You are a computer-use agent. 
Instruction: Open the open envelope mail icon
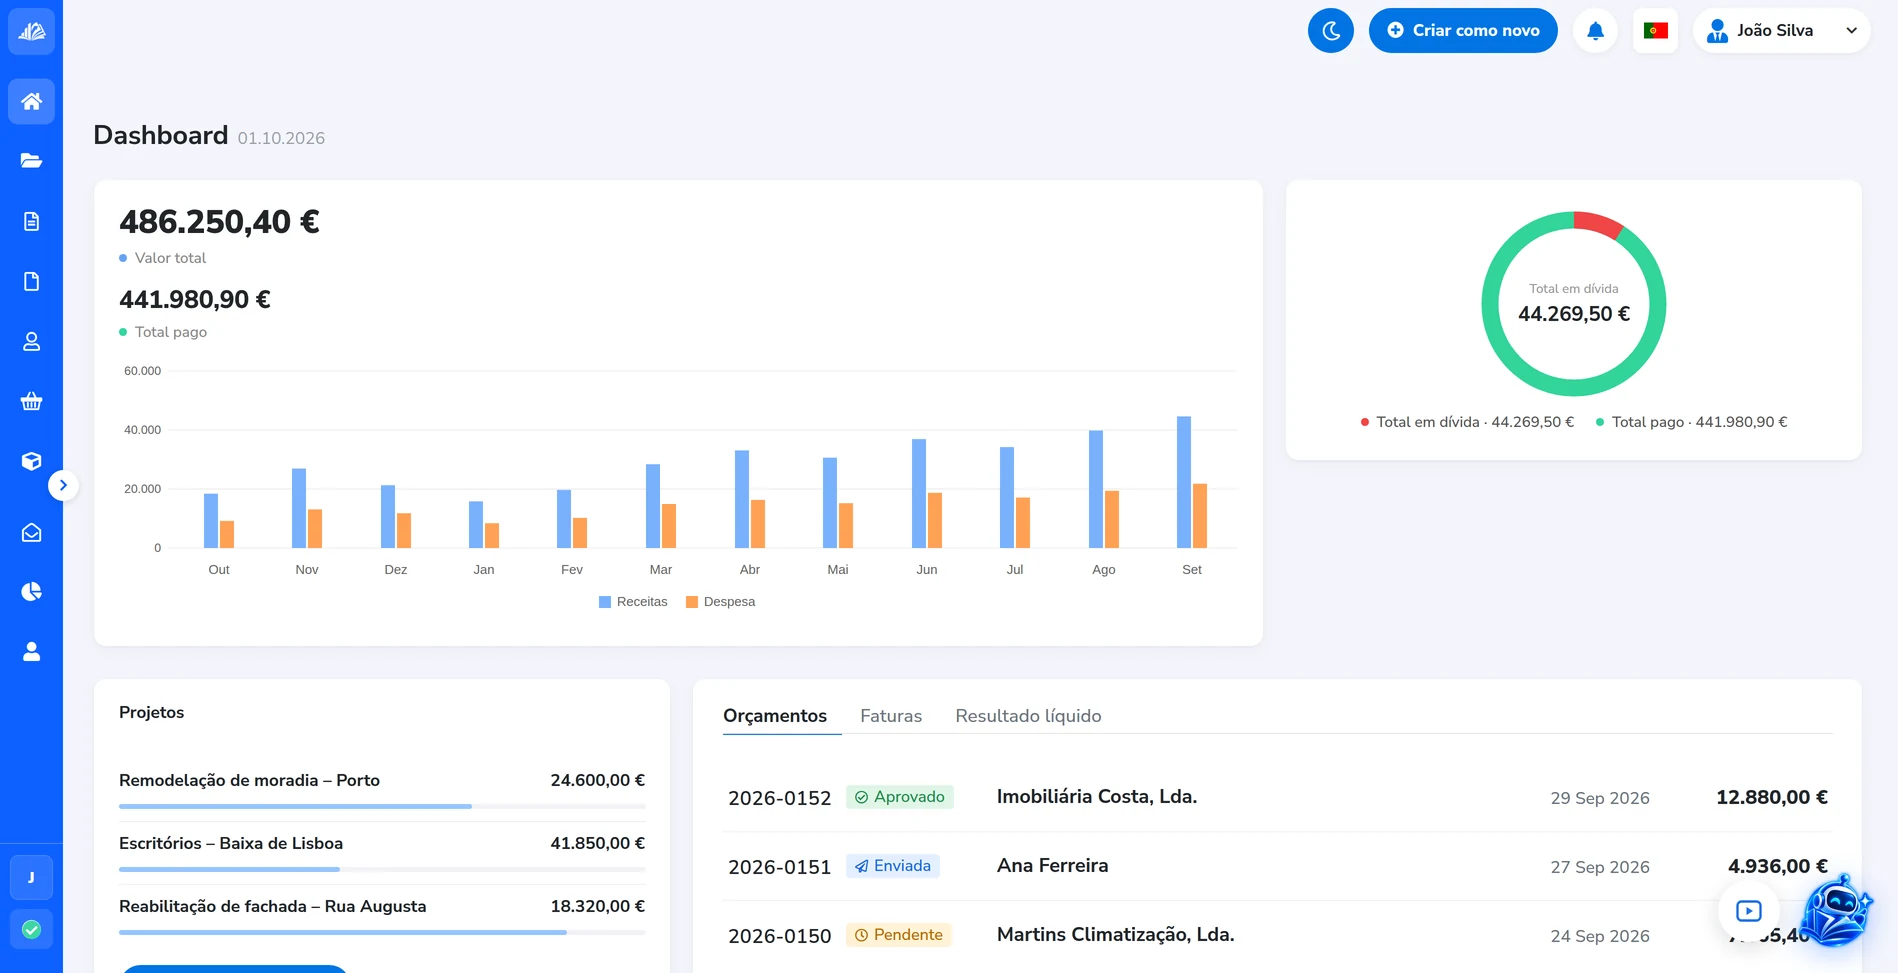(31, 533)
